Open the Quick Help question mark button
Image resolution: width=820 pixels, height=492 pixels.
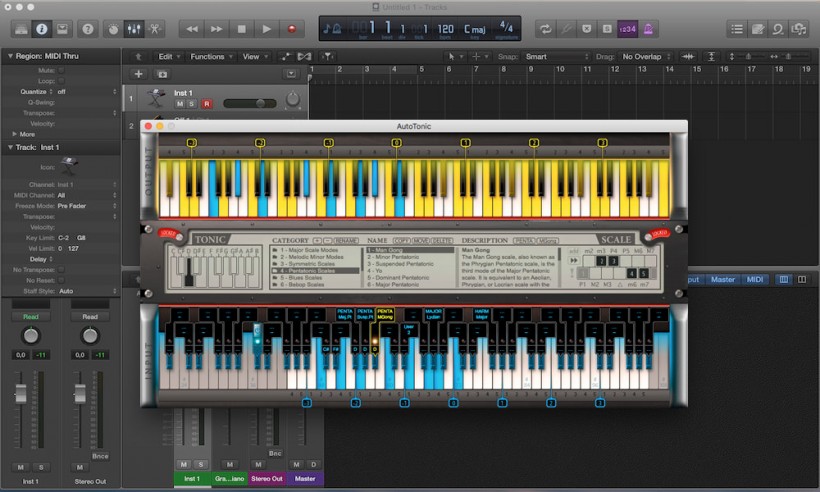(87, 29)
